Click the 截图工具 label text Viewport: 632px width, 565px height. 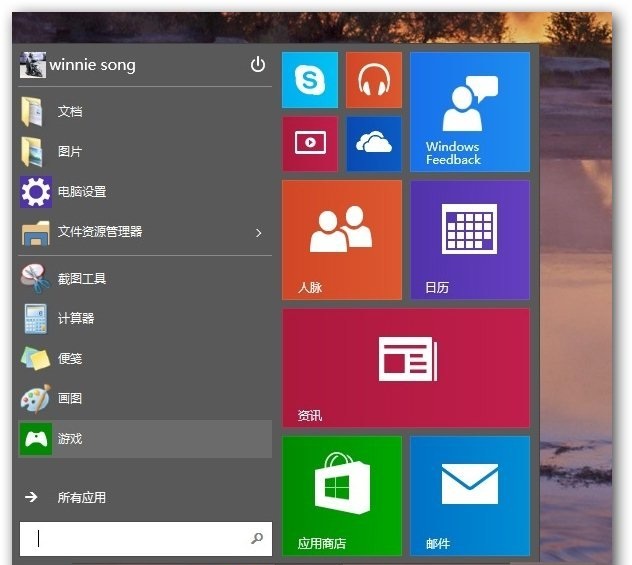(x=82, y=279)
